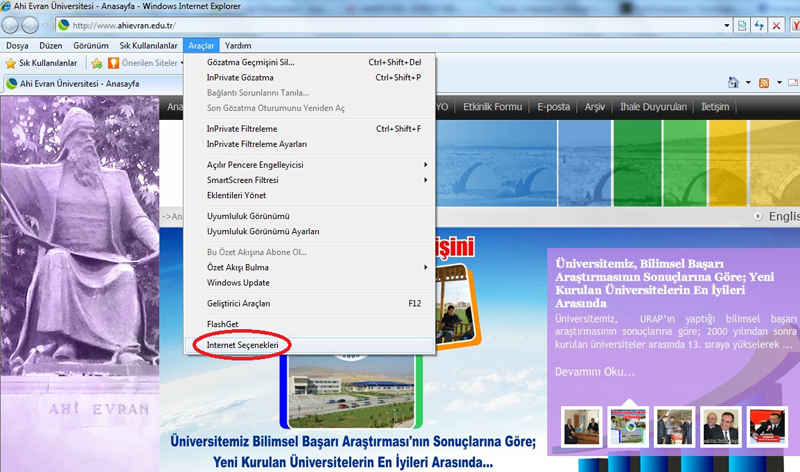Expand SmartScreen Filtresi submenu
Image resolution: width=800 pixels, height=472 pixels.
point(310,180)
